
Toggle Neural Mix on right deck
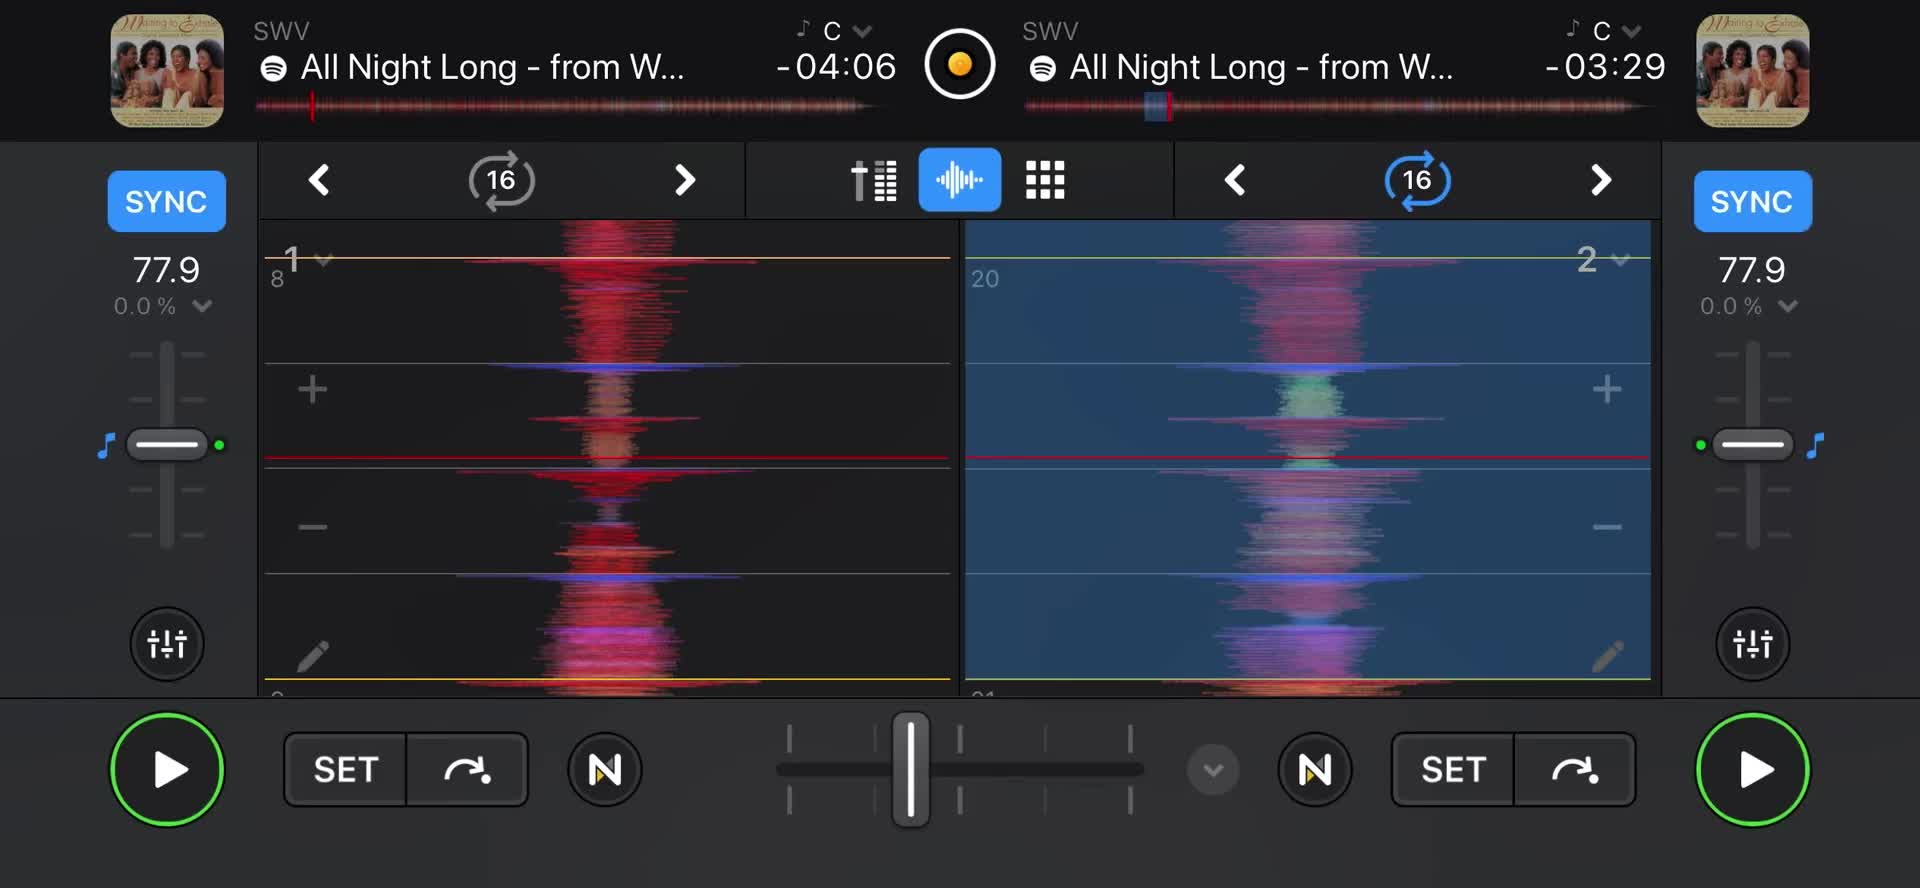(x=1315, y=770)
